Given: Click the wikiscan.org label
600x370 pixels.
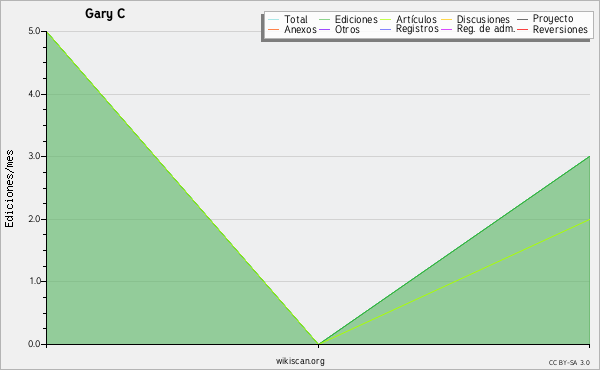Looking at the screenshot, I should (x=300, y=361).
